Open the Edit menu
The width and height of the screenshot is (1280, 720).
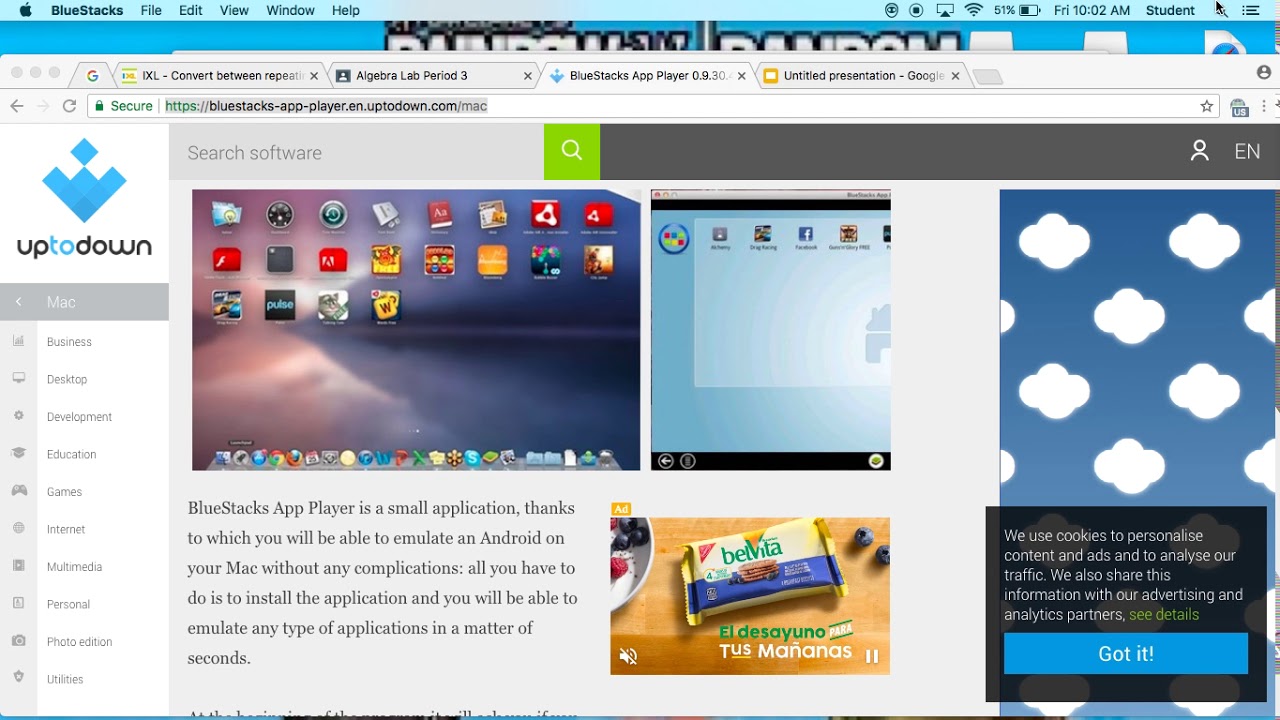tap(191, 10)
